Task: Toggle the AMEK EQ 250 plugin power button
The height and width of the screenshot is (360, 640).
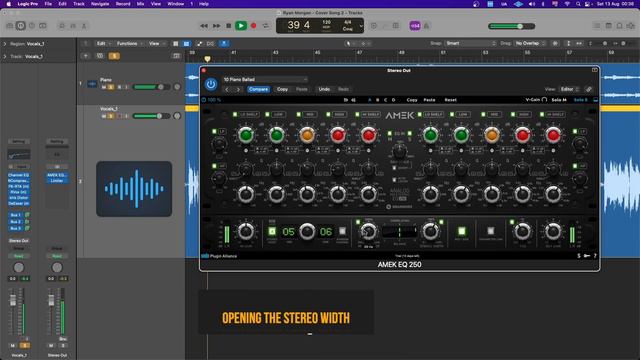Action: pyautogui.click(x=211, y=84)
